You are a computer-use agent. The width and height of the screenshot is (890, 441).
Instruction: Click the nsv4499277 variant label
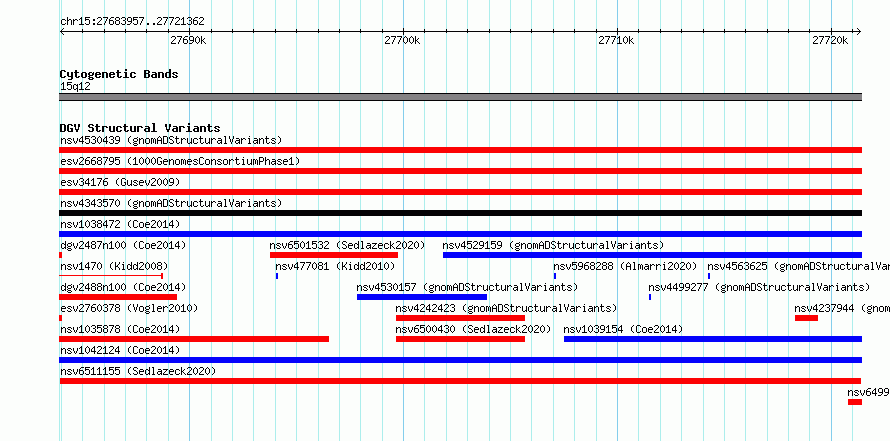pos(759,287)
